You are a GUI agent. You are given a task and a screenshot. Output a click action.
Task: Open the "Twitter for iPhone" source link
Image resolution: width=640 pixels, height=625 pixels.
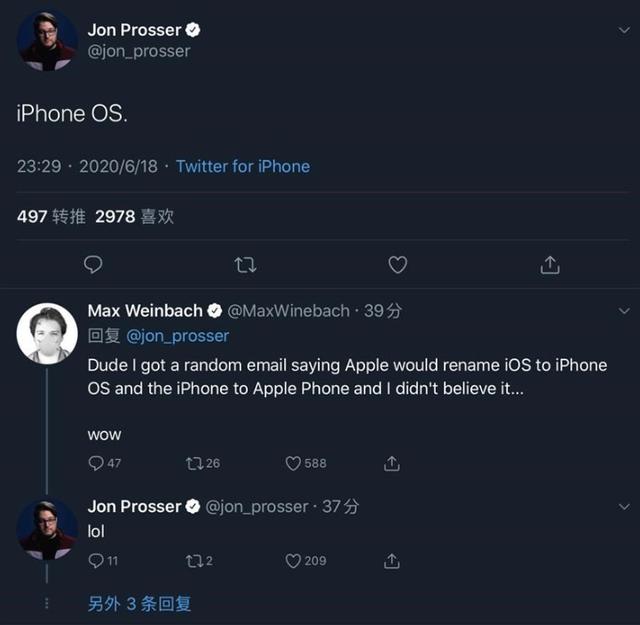[243, 166]
